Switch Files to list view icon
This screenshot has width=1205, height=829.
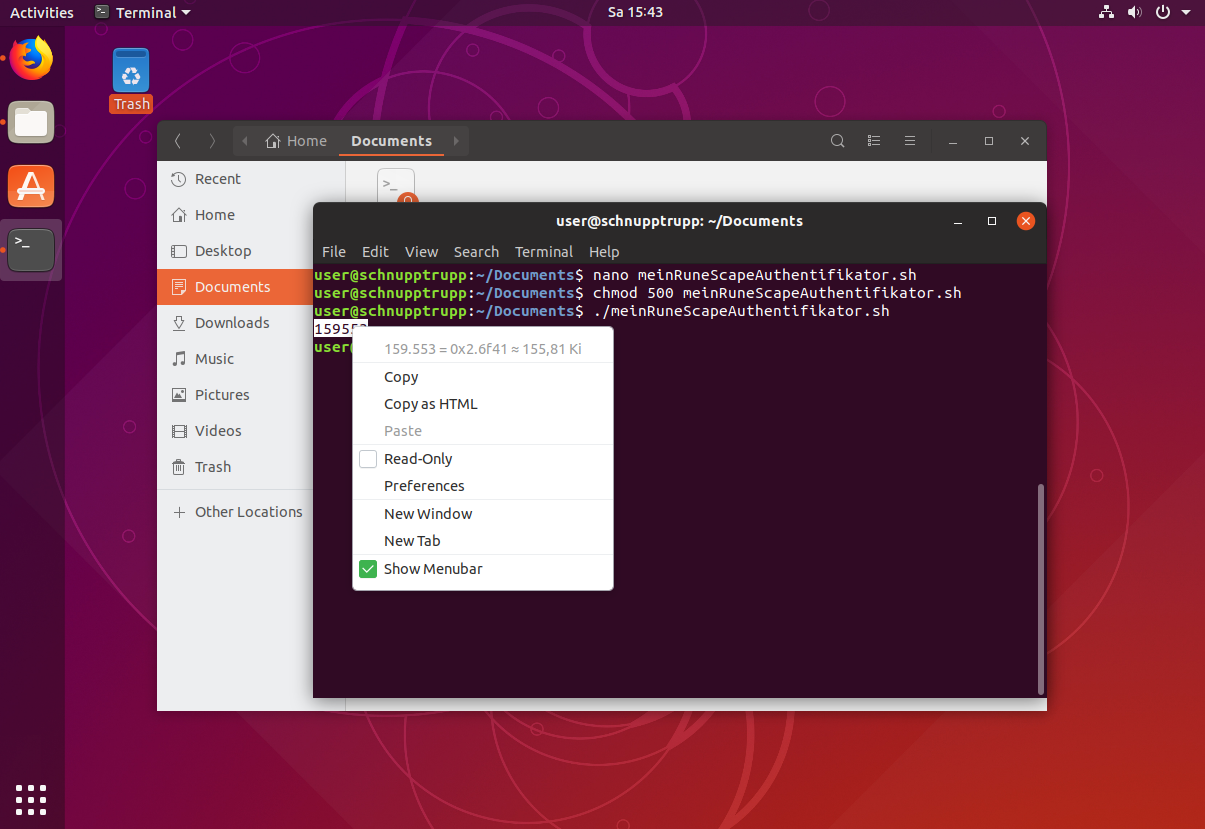874,141
